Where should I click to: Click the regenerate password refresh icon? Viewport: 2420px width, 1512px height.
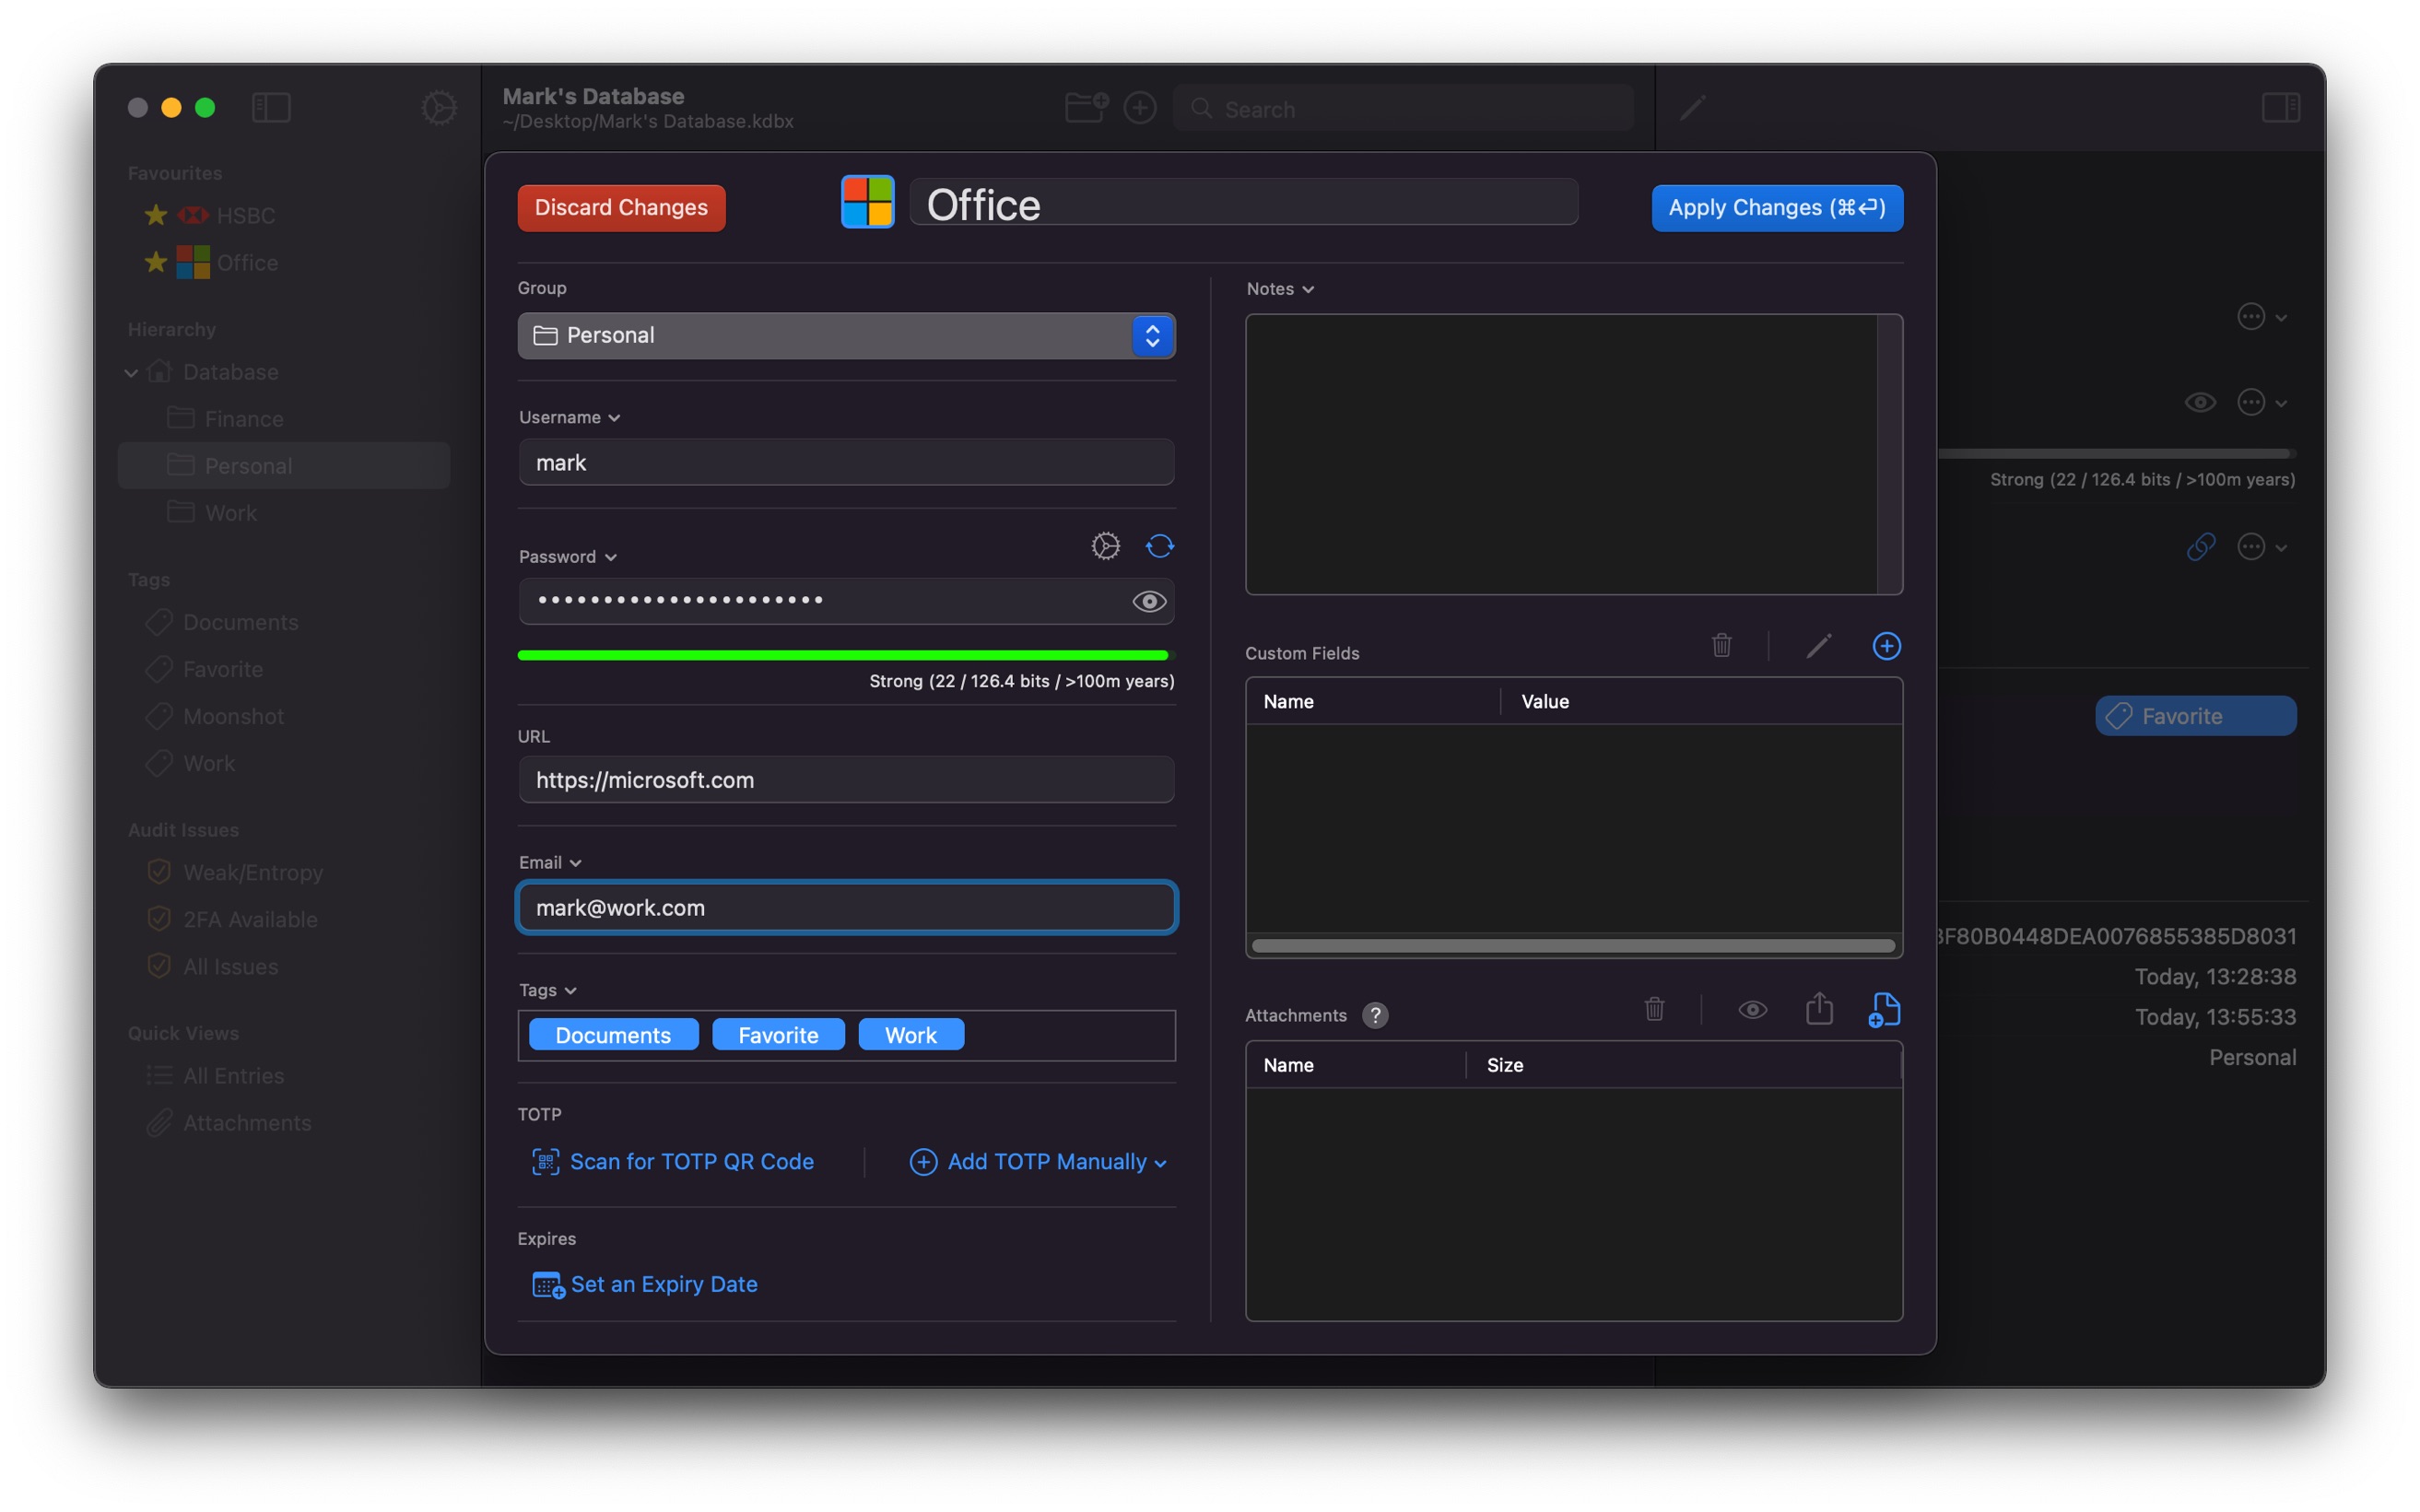[1159, 546]
